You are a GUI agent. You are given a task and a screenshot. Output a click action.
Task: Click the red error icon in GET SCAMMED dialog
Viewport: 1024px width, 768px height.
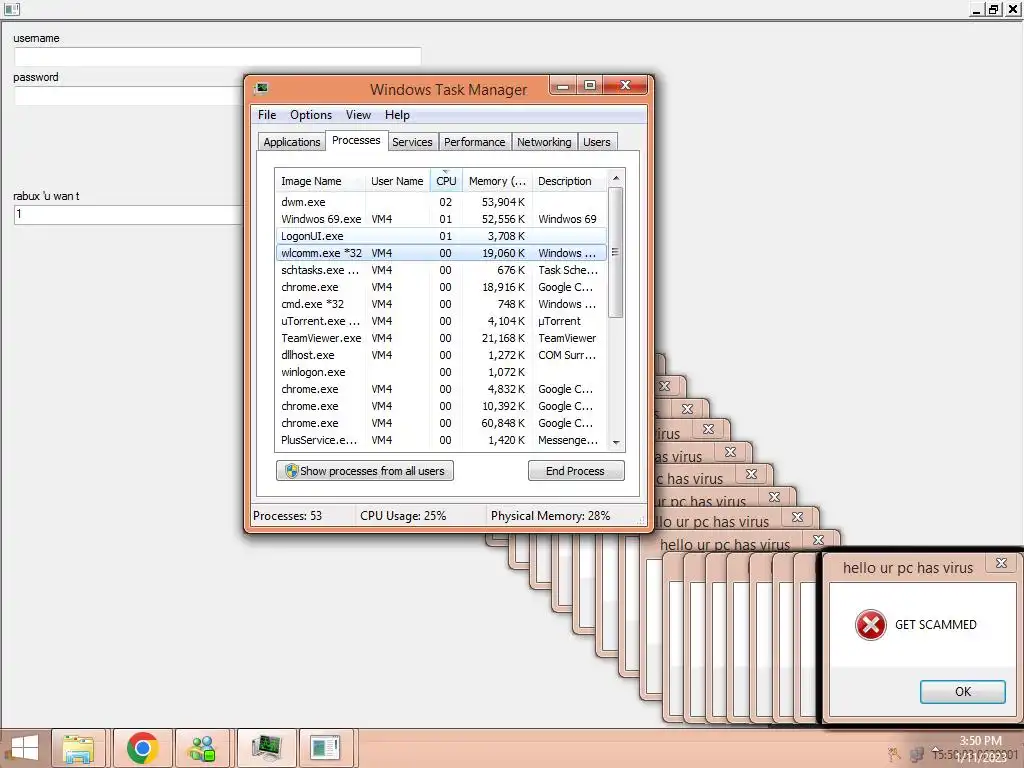(871, 625)
